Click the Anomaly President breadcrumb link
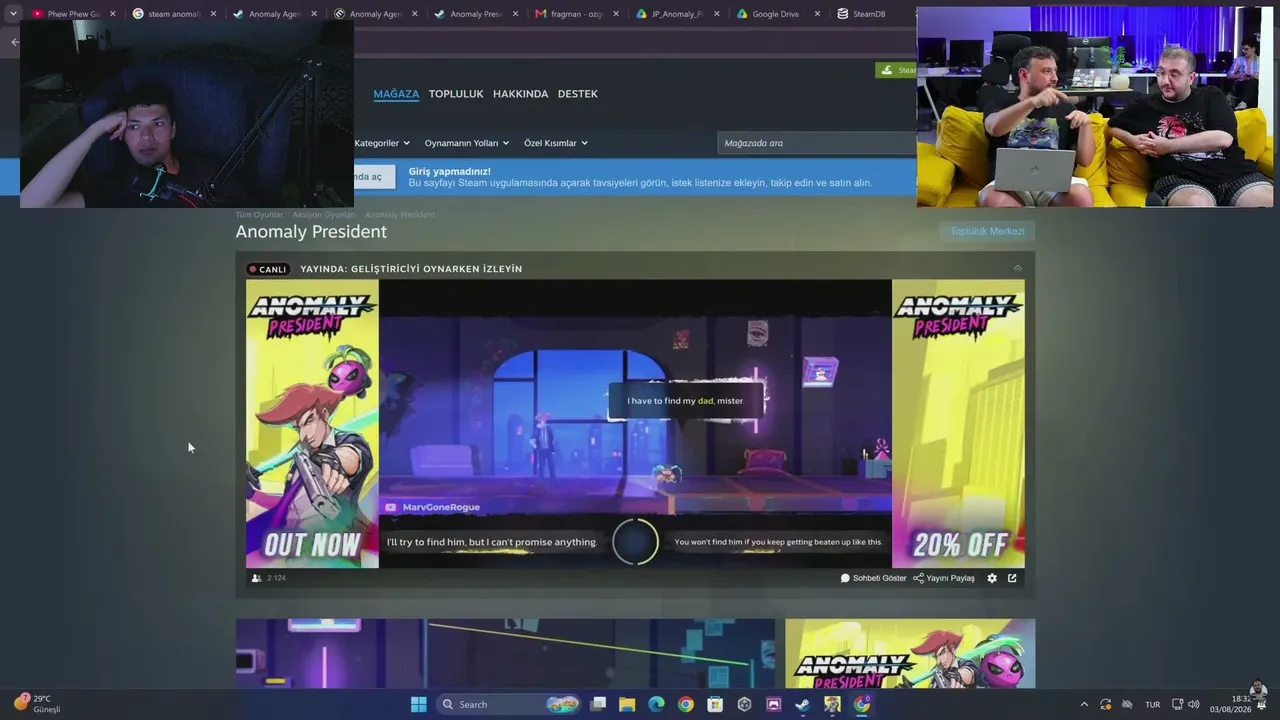Image resolution: width=1280 pixels, height=720 pixels. [400, 215]
